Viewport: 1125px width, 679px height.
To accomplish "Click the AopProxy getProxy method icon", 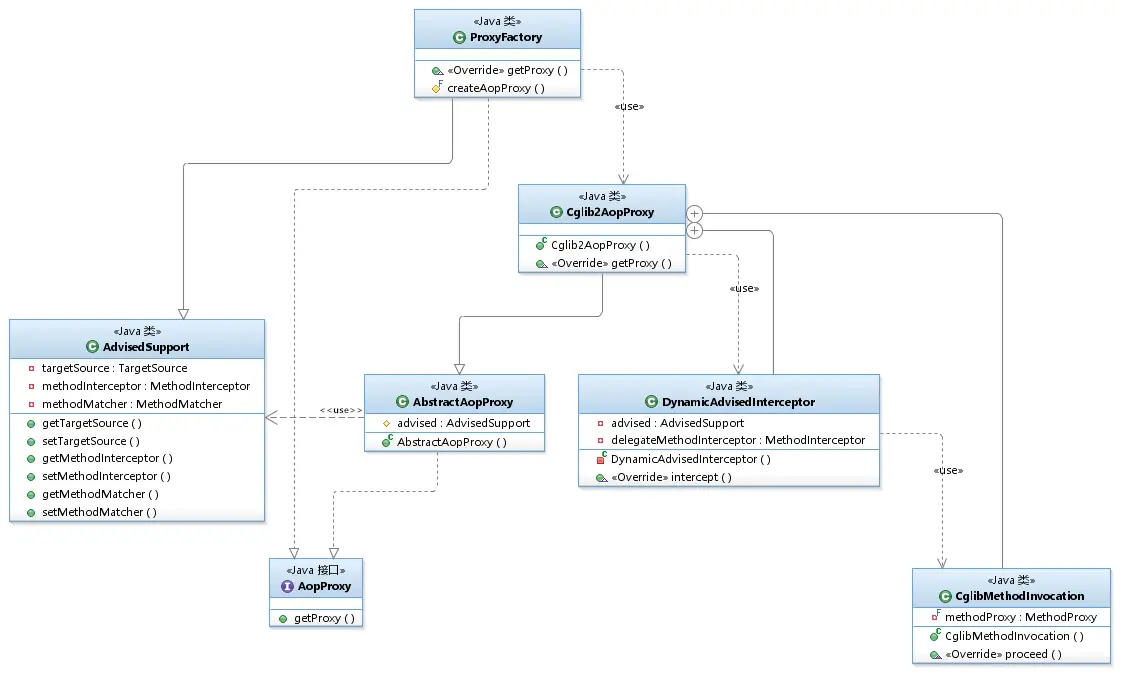I will [283, 619].
